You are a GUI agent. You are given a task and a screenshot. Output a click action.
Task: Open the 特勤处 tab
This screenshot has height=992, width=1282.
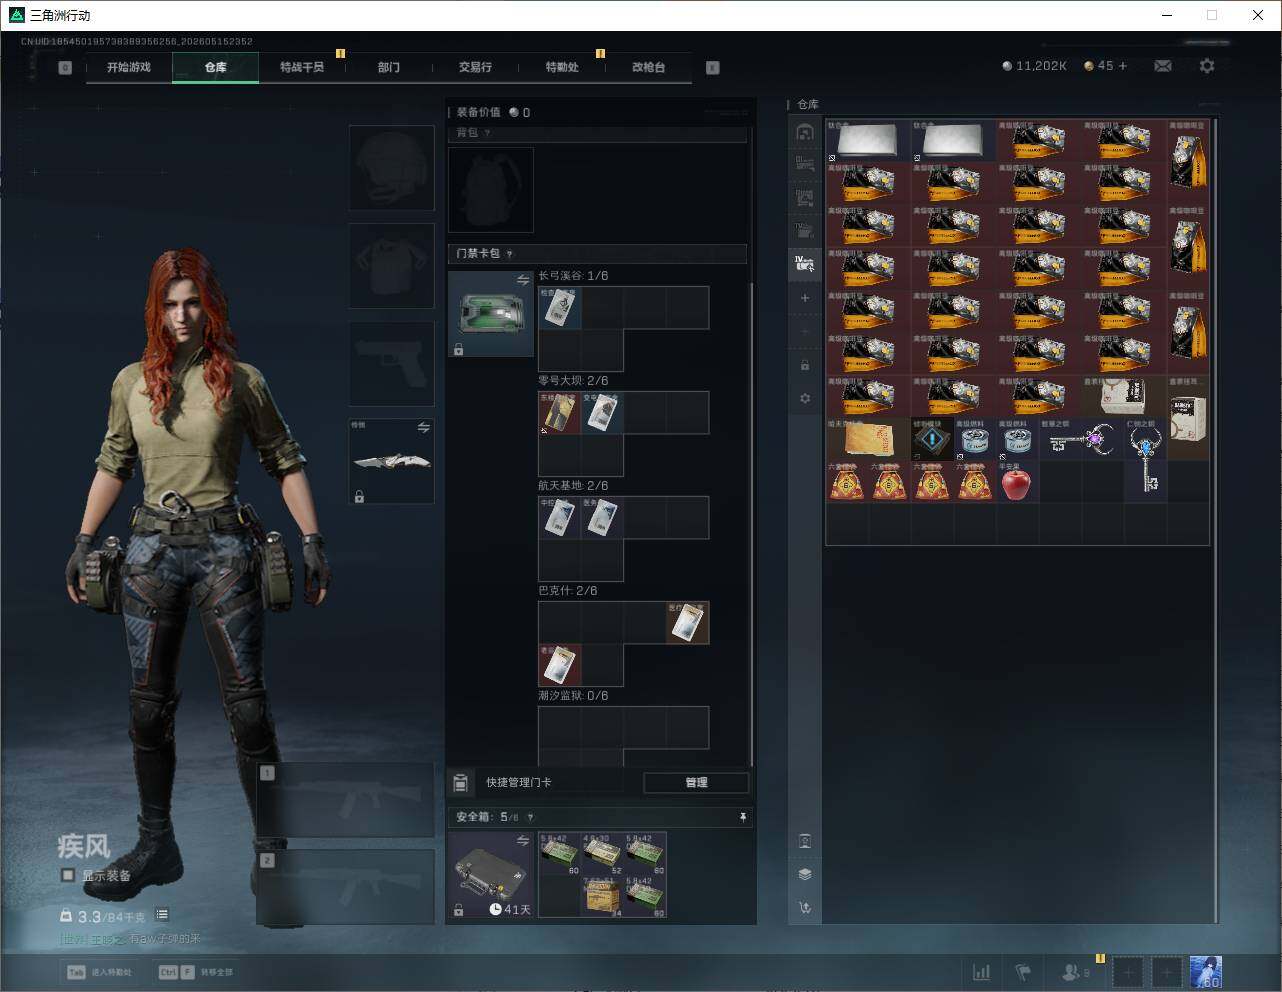[x=562, y=67]
